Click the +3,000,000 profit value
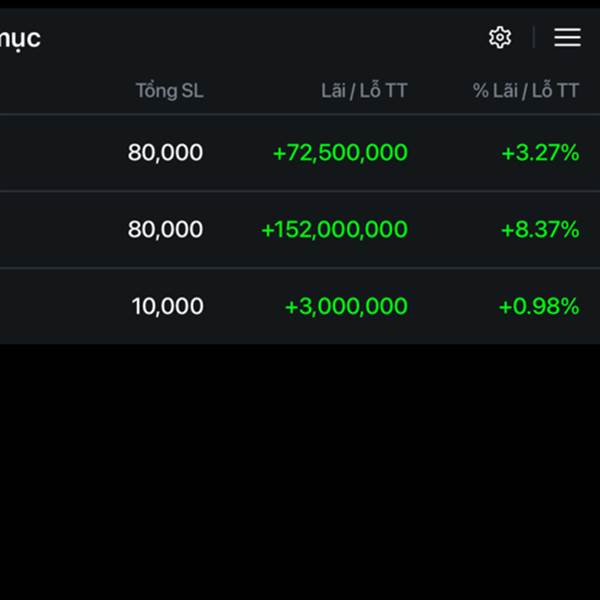 (x=346, y=307)
